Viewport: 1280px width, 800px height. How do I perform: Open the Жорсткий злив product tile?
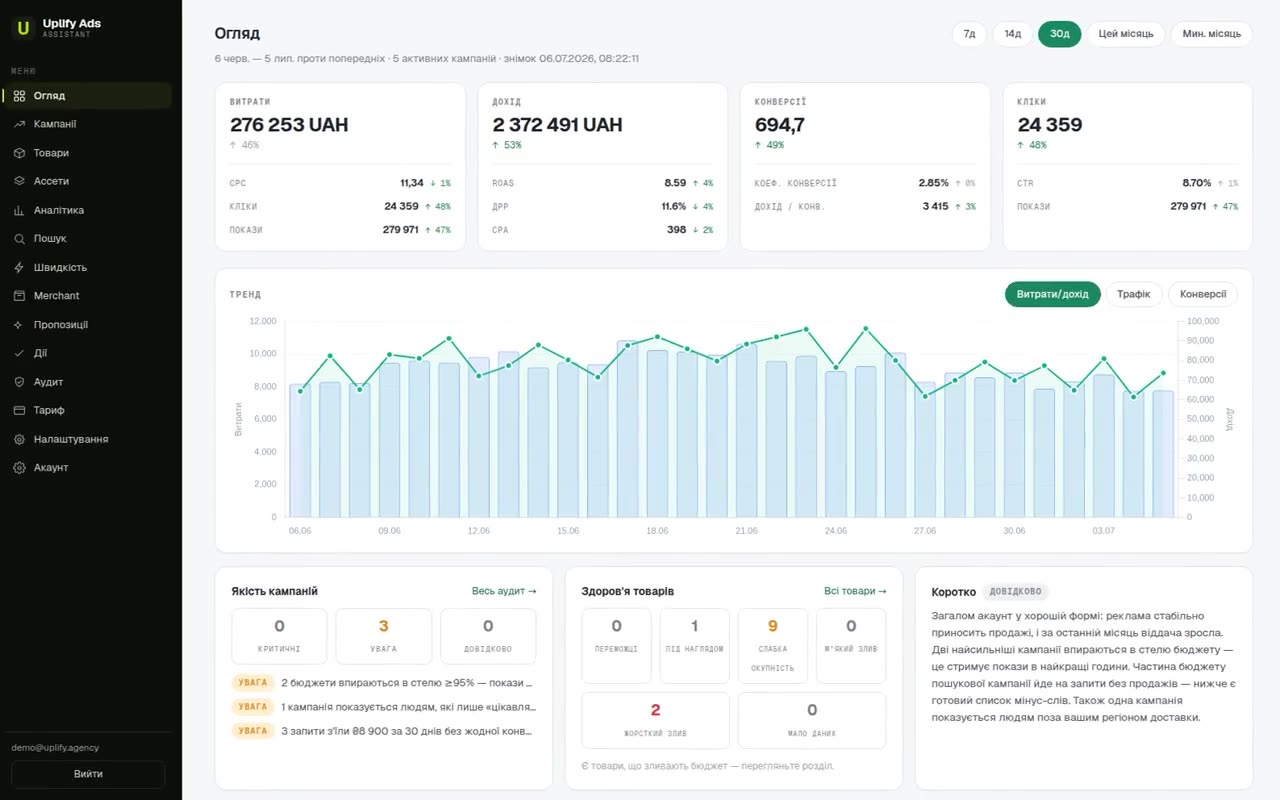(656, 720)
